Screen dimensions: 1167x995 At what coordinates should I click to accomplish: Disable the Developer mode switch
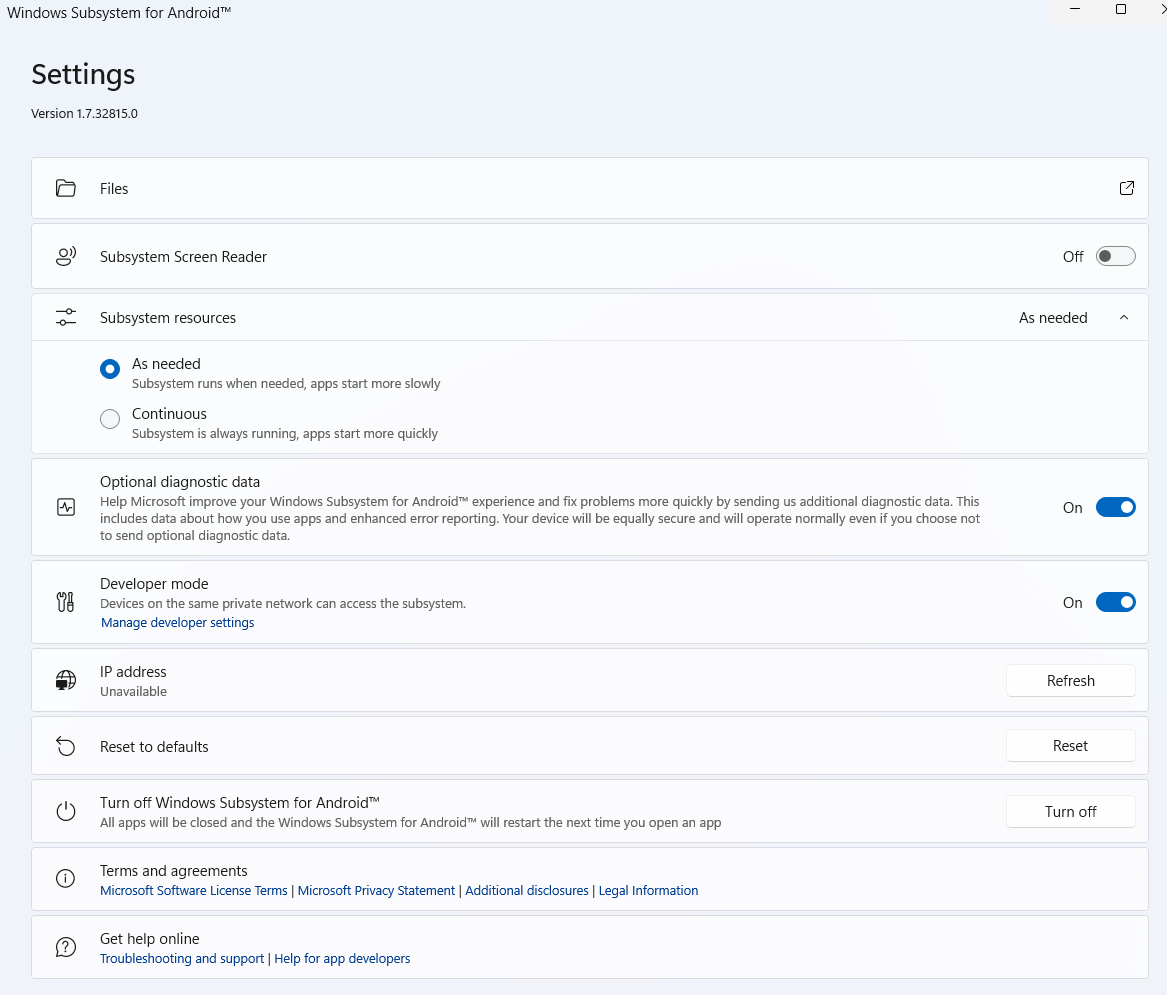1116,602
